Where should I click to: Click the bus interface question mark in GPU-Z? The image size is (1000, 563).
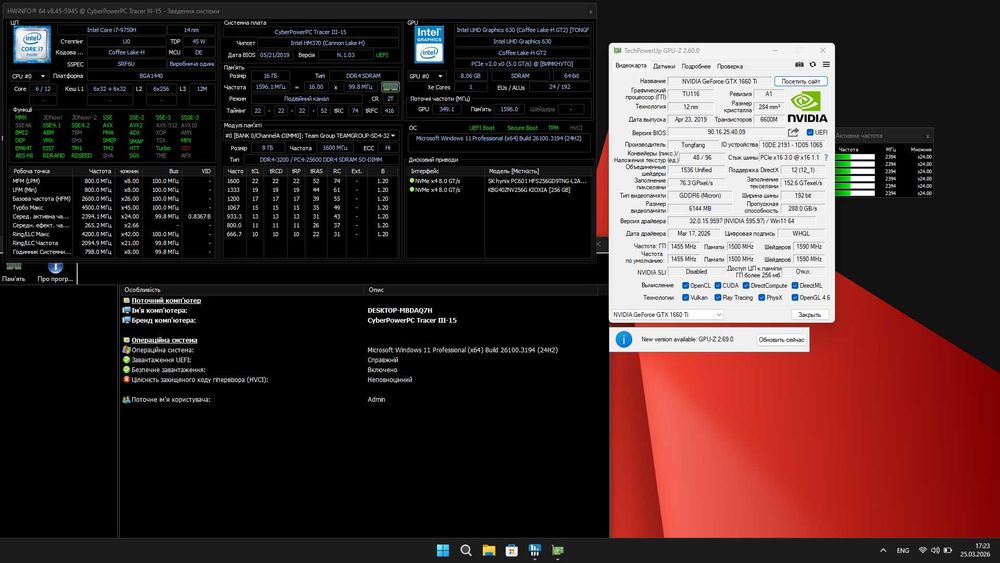point(826,157)
